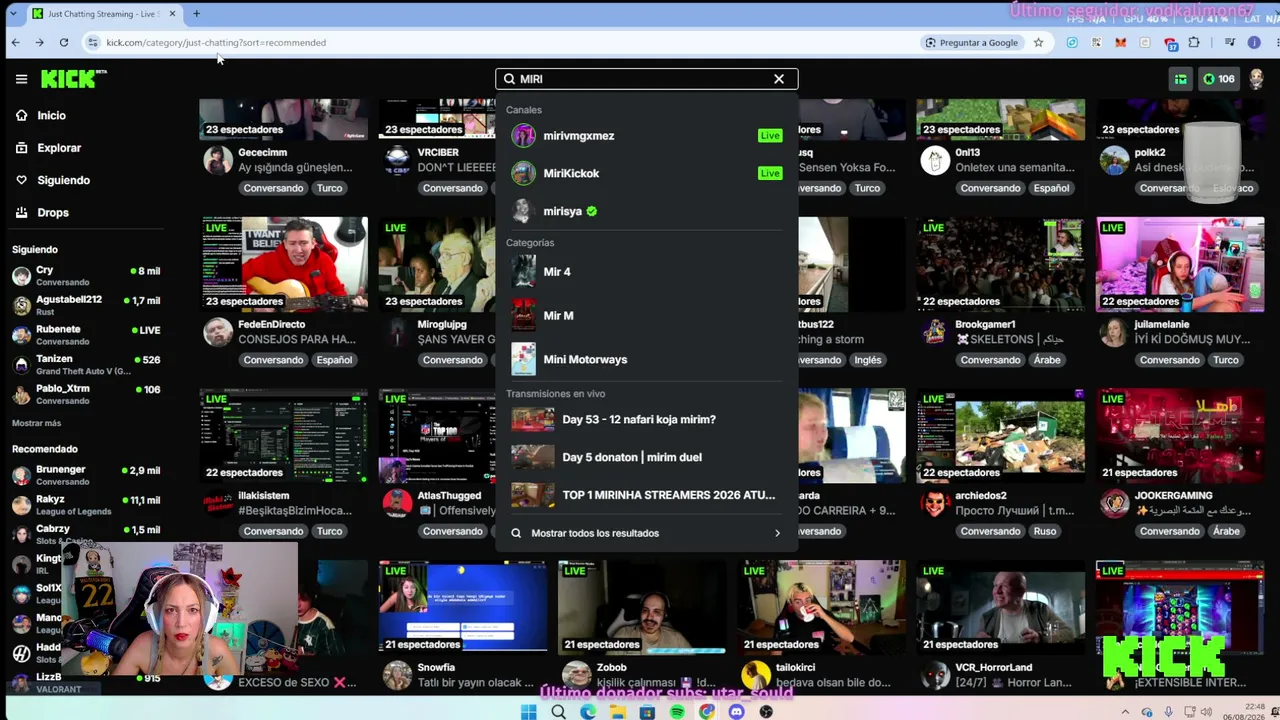
Task: Open recommended channel Brunenger
Action: tap(86, 475)
